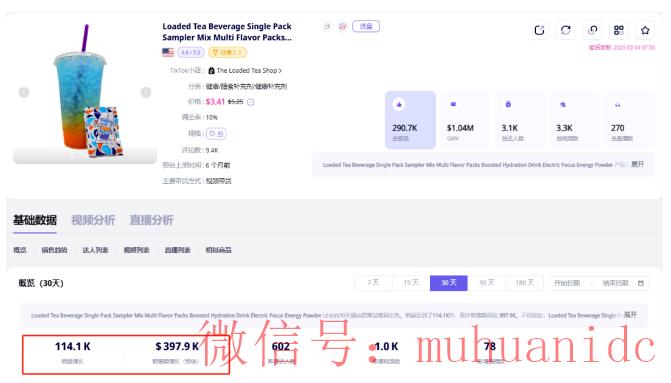Select the 270 livestreams card

629,120
